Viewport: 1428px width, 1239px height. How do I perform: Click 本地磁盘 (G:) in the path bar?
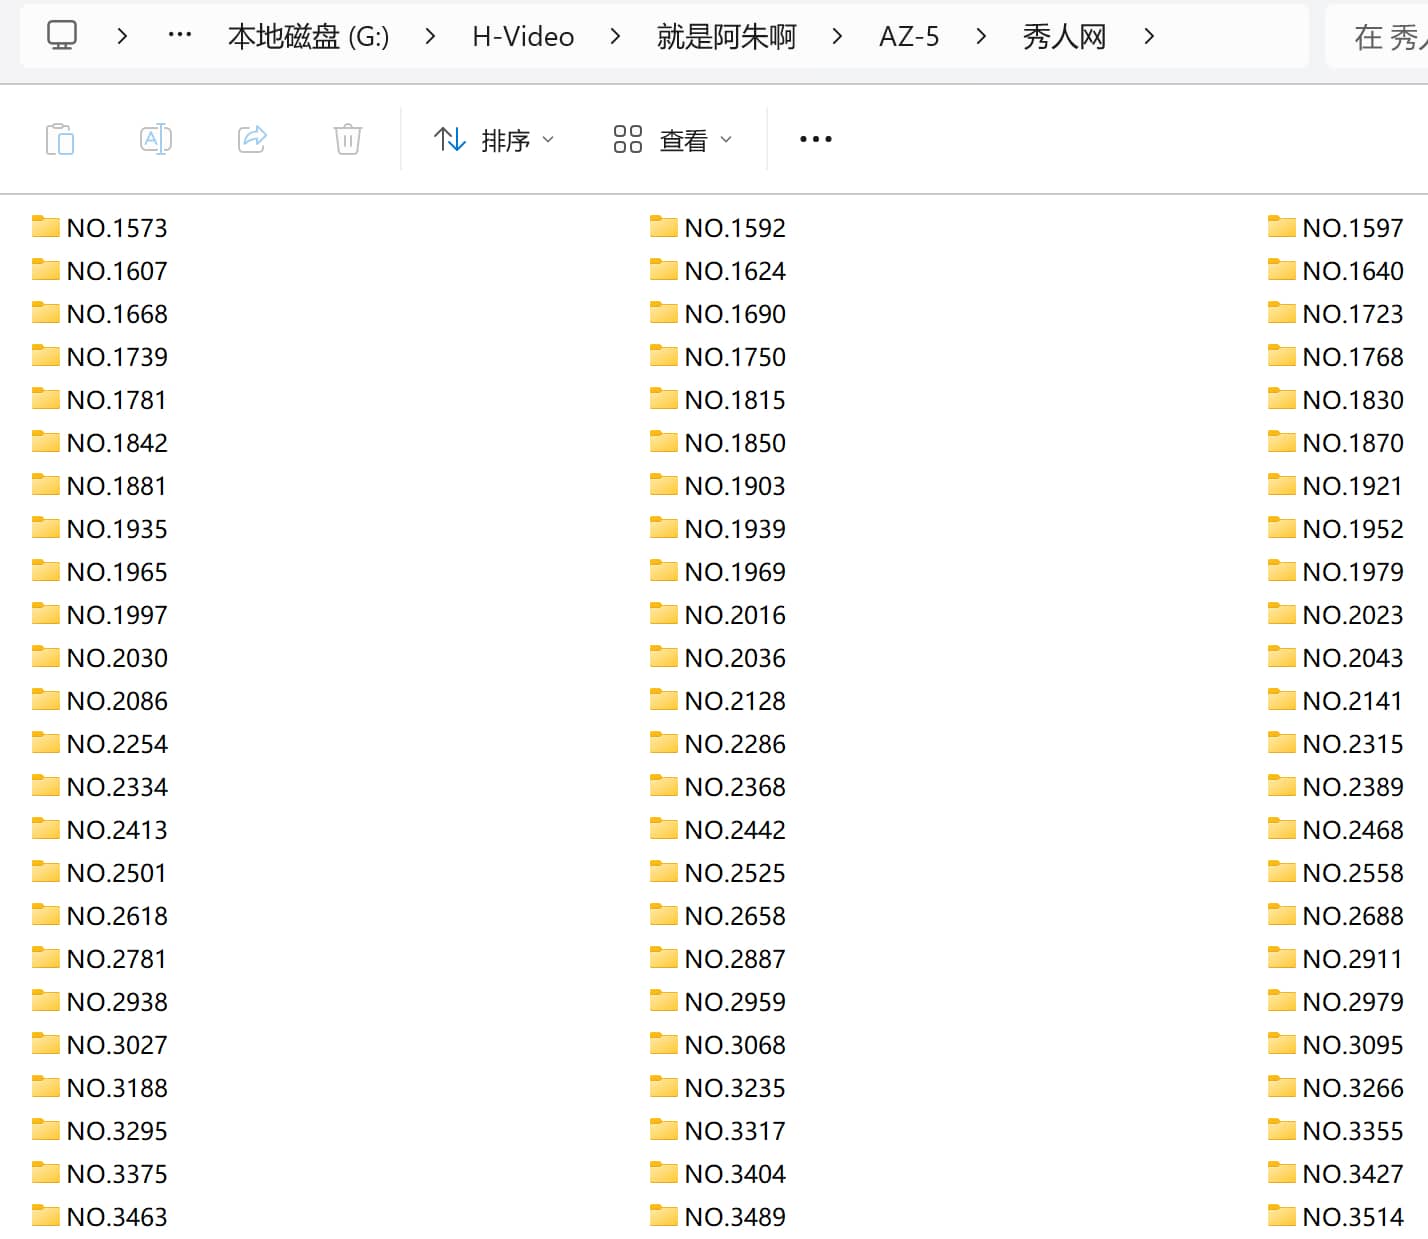point(309,35)
